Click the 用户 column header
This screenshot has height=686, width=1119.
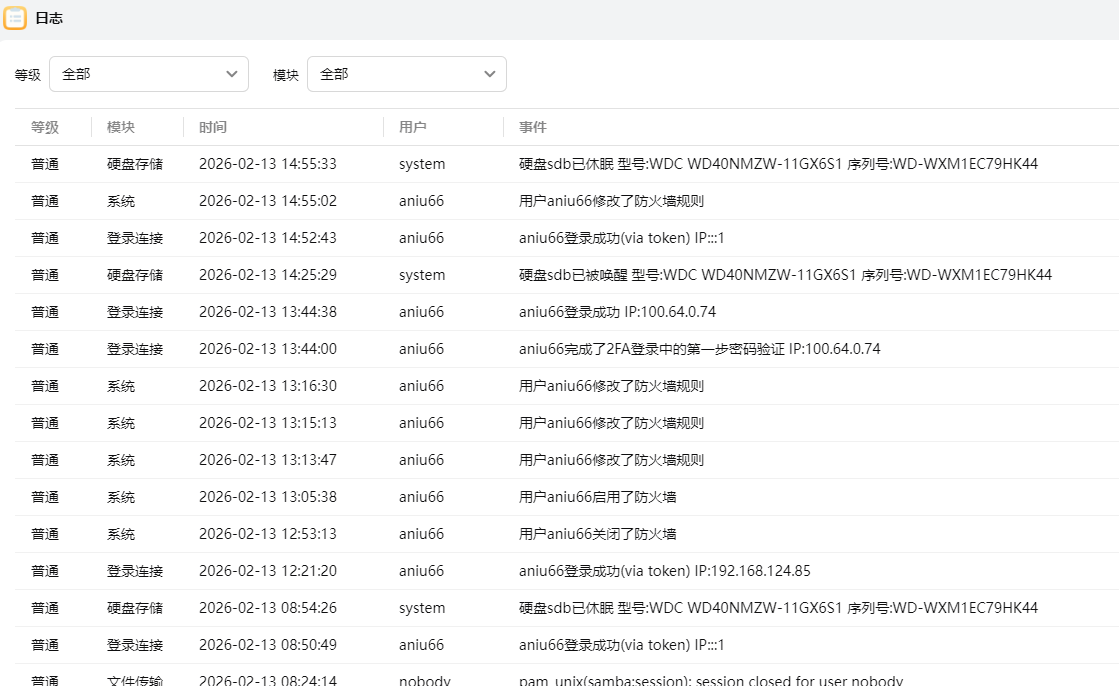pos(413,127)
